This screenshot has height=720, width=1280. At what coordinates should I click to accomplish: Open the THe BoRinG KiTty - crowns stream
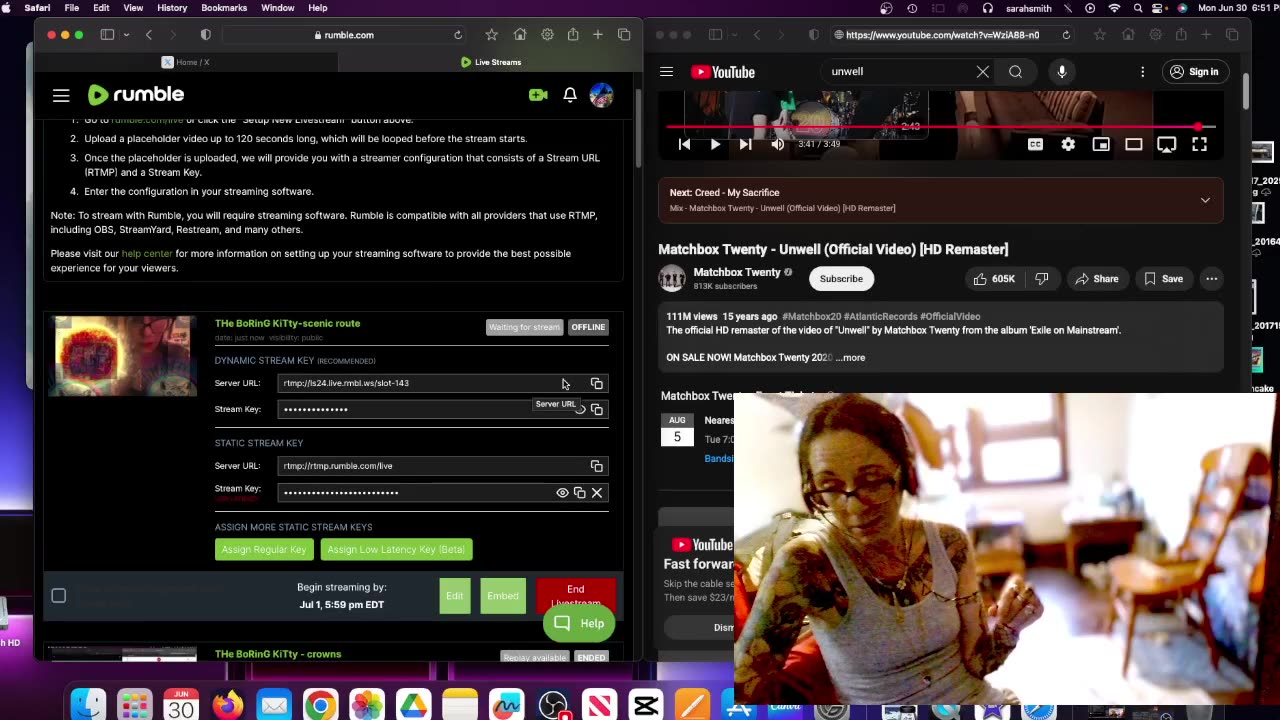click(x=278, y=654)
